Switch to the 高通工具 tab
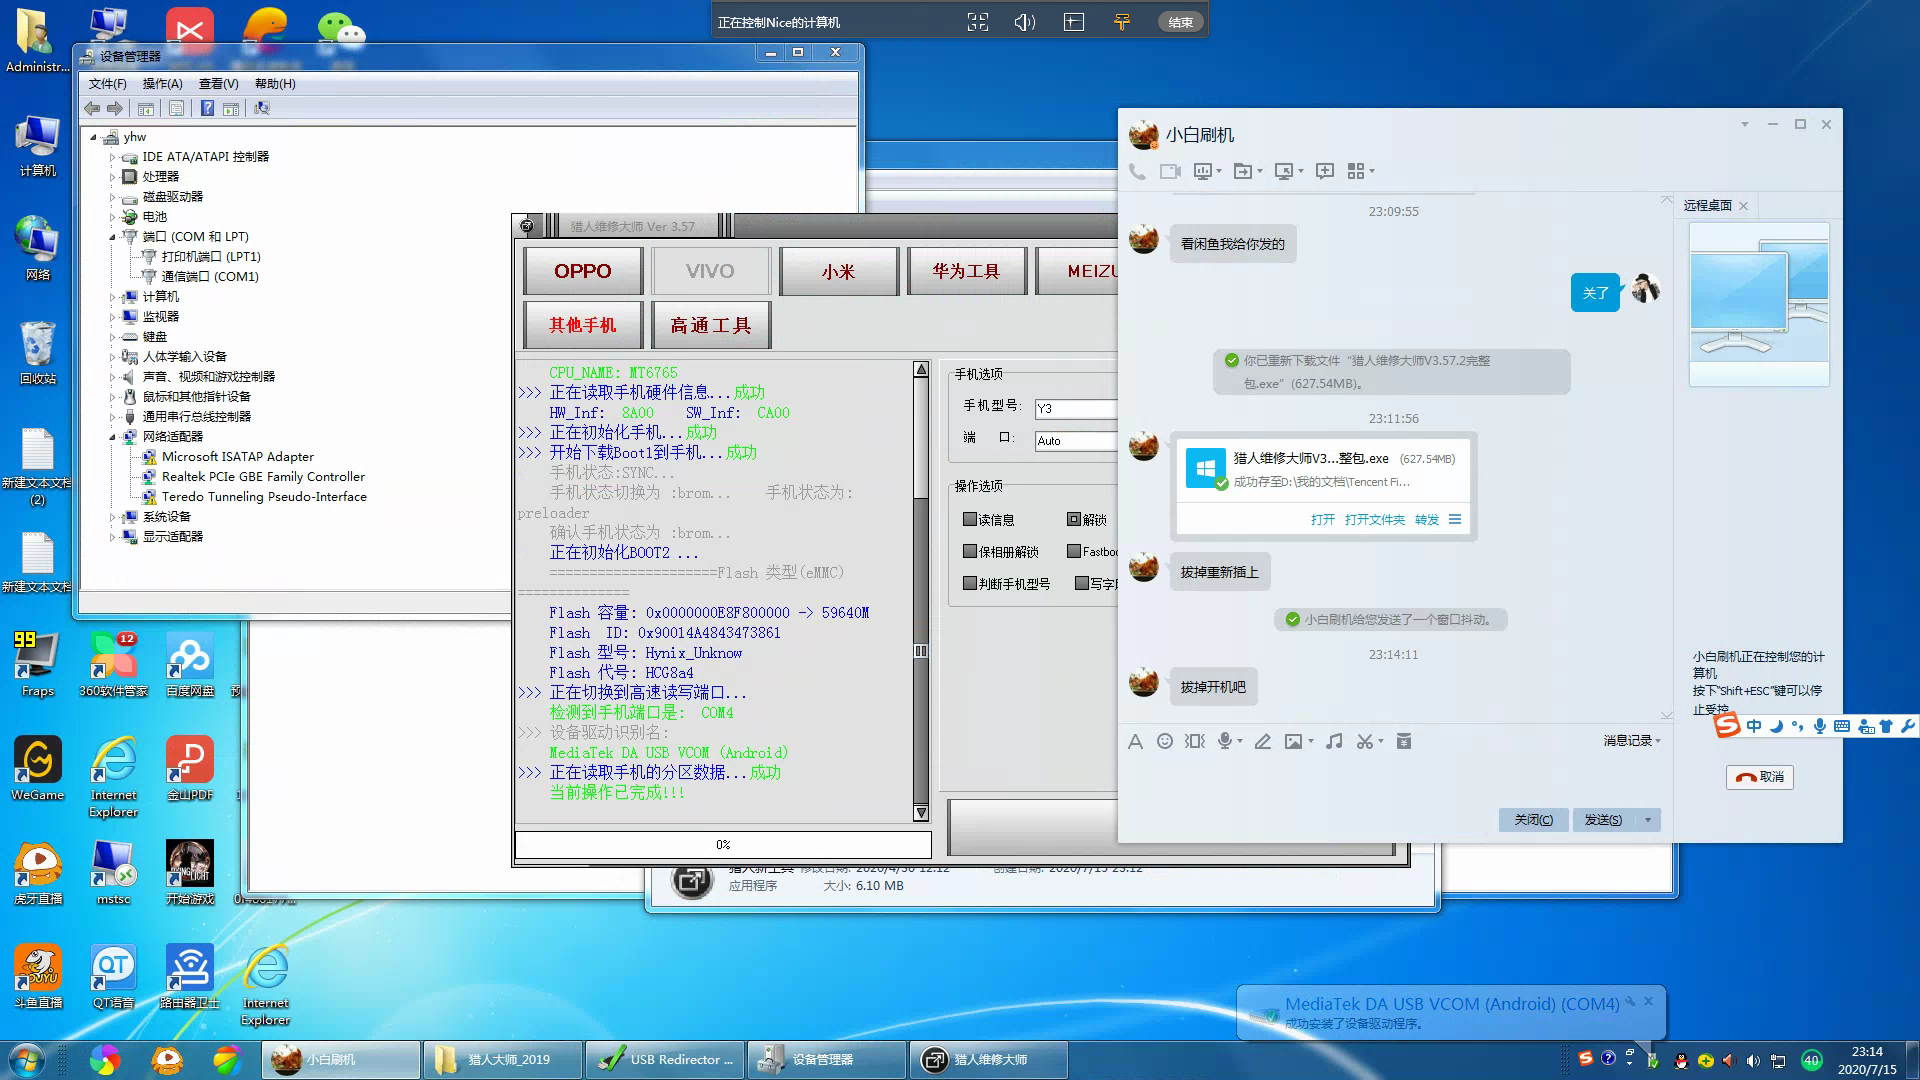 [x=711, y=325]
